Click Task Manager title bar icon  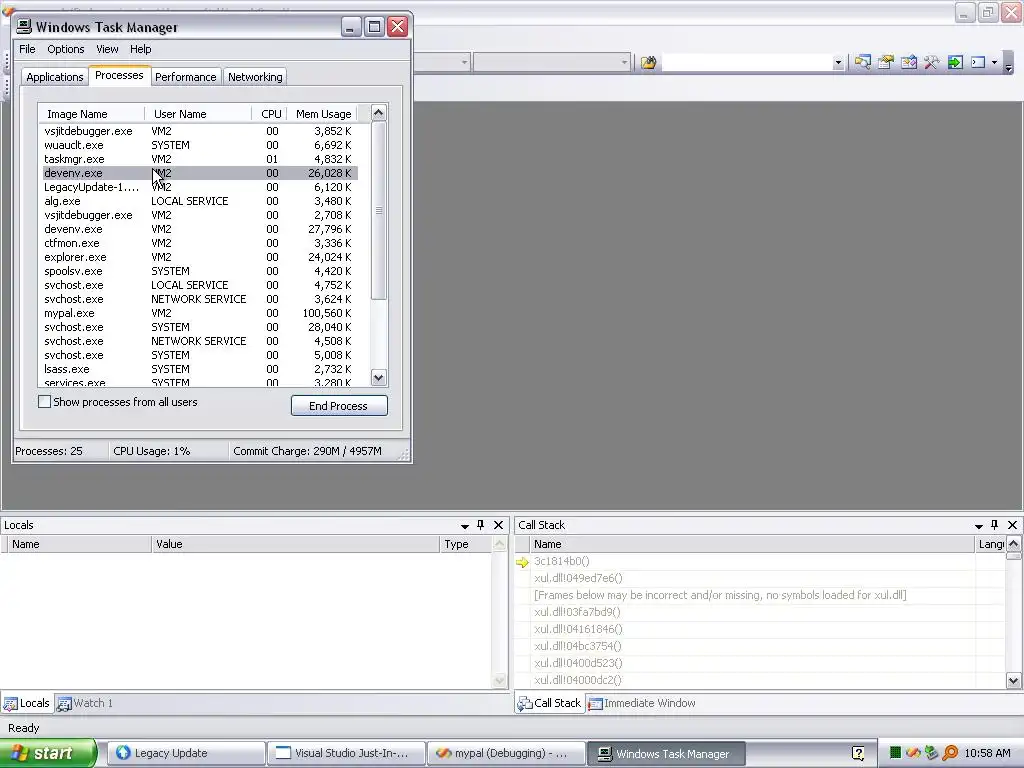click(x=24, y=27)
